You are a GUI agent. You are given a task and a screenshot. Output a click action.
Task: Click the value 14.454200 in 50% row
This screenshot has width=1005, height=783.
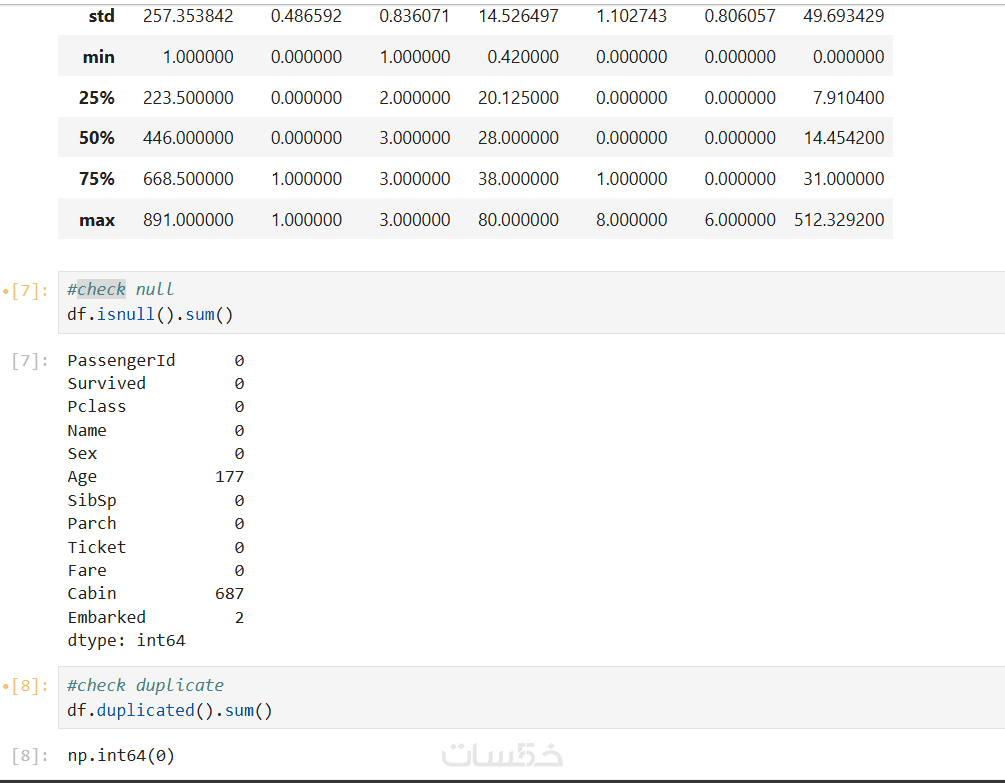(844, 138)
